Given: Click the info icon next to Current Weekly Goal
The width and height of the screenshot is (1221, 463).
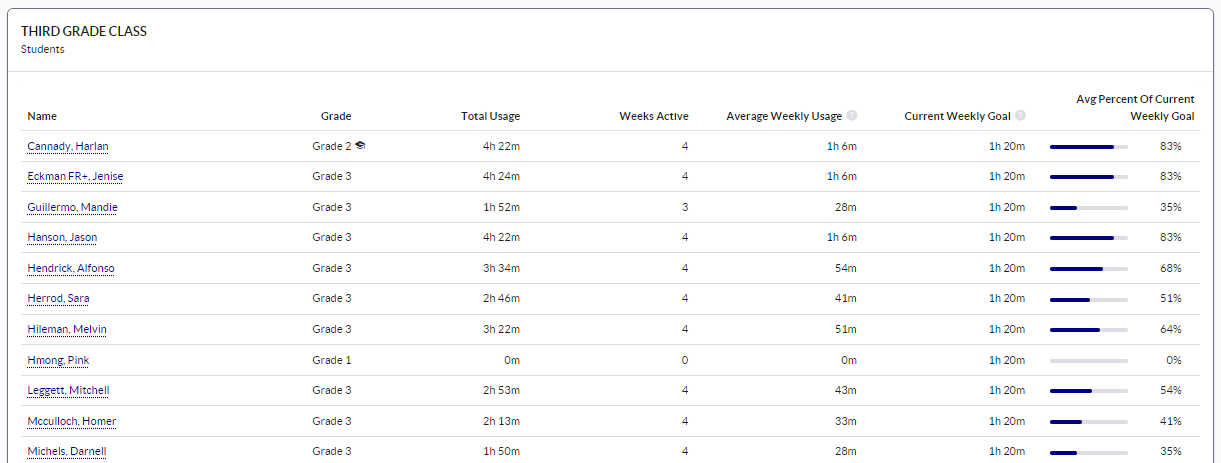Looking at the screenshot, I should click(x=1020, y=116).
